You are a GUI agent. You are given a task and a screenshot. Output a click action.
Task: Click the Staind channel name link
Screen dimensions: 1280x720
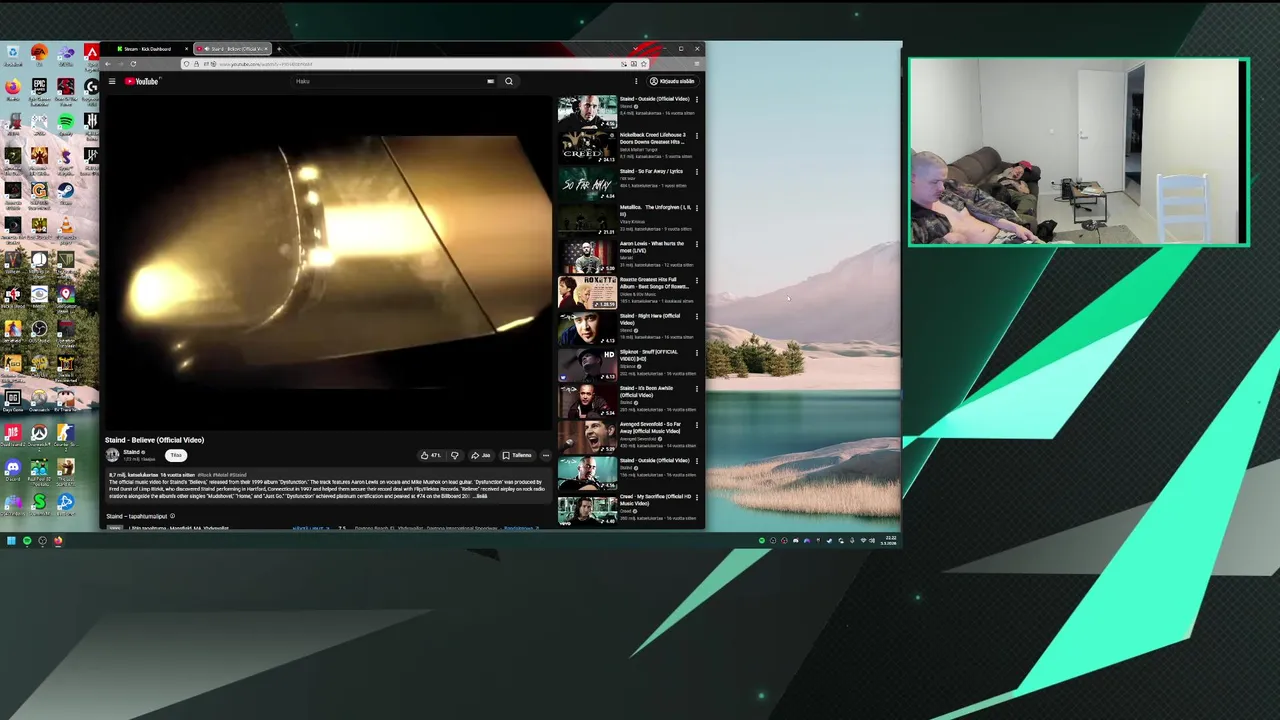[130, 452]
